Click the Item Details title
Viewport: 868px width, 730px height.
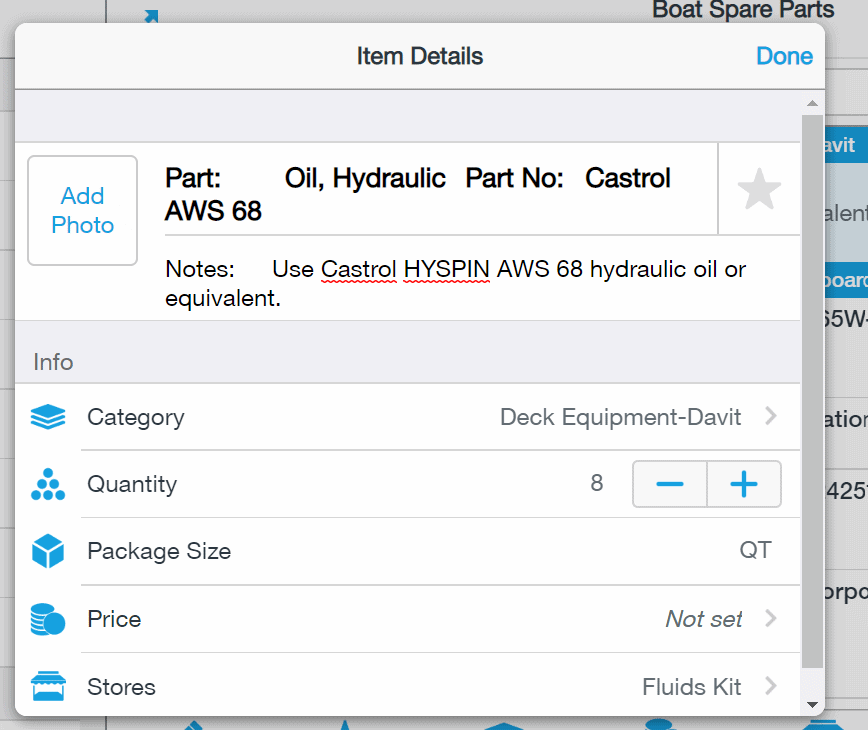(420, 56)
